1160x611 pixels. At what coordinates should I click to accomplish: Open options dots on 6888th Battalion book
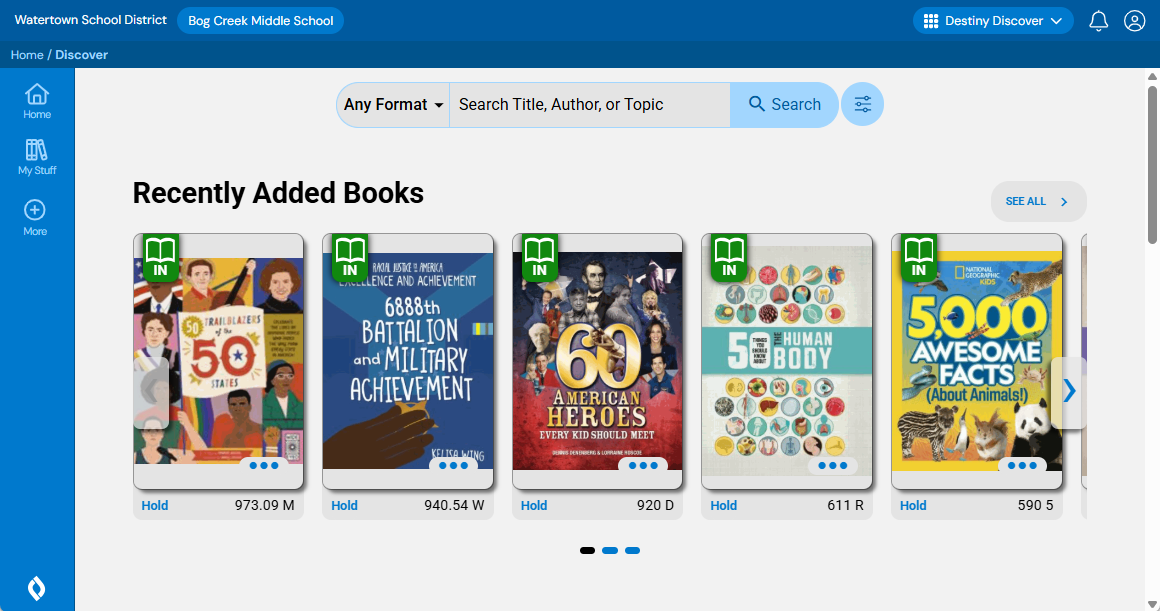point(453,465)
